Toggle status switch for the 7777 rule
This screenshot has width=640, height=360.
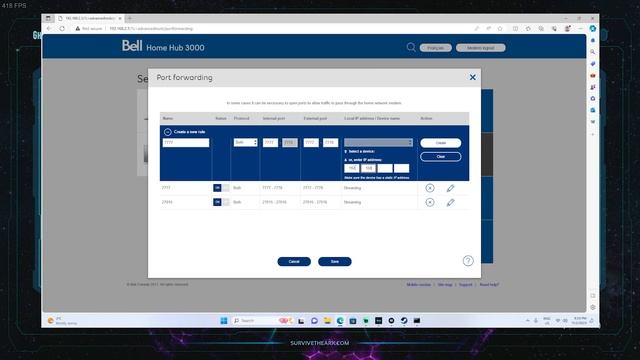(221, 188)
